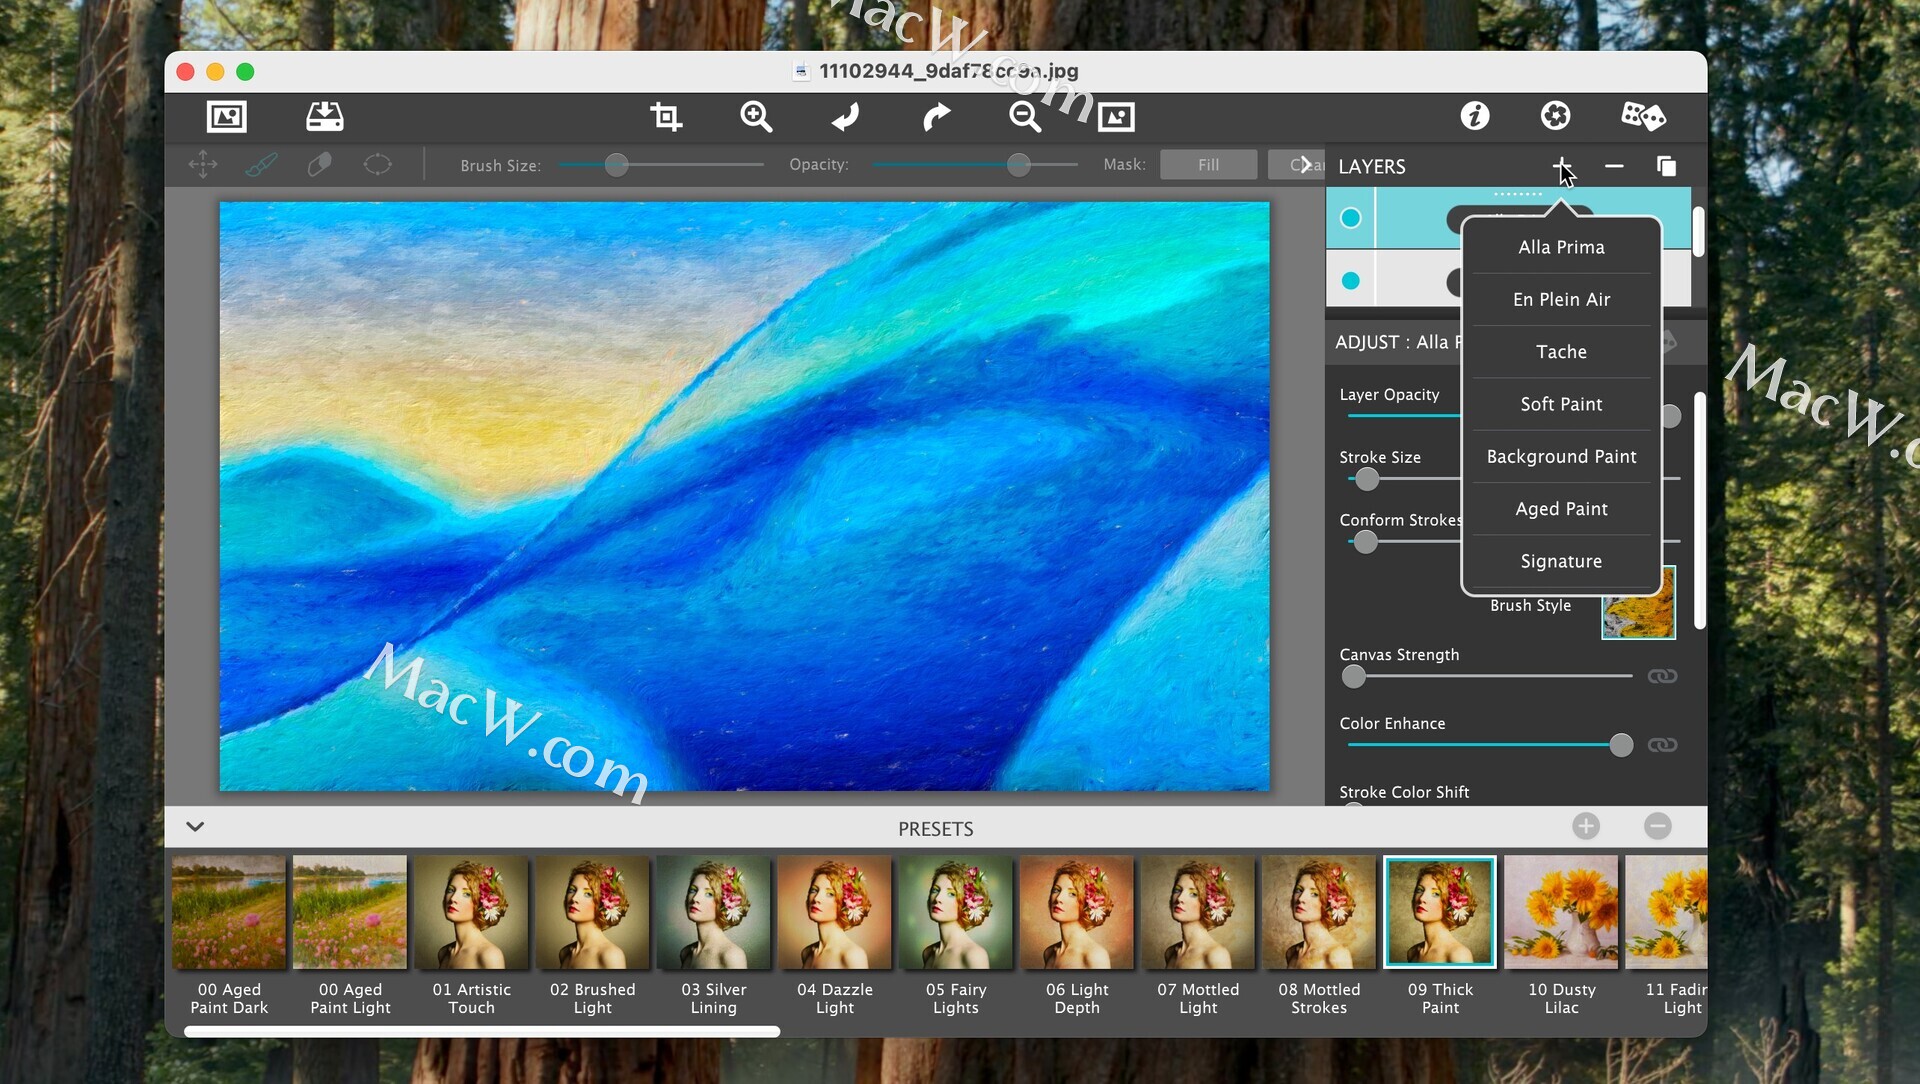Click the mask Fill button

[x=1208, y=165]
